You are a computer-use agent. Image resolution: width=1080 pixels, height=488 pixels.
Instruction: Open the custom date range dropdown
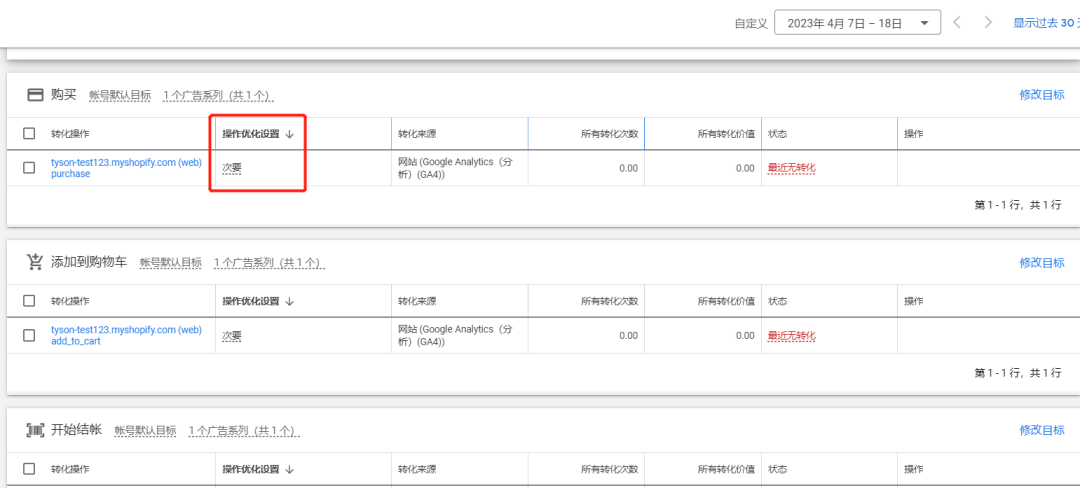pyautogui.click(x=857, y=23)
